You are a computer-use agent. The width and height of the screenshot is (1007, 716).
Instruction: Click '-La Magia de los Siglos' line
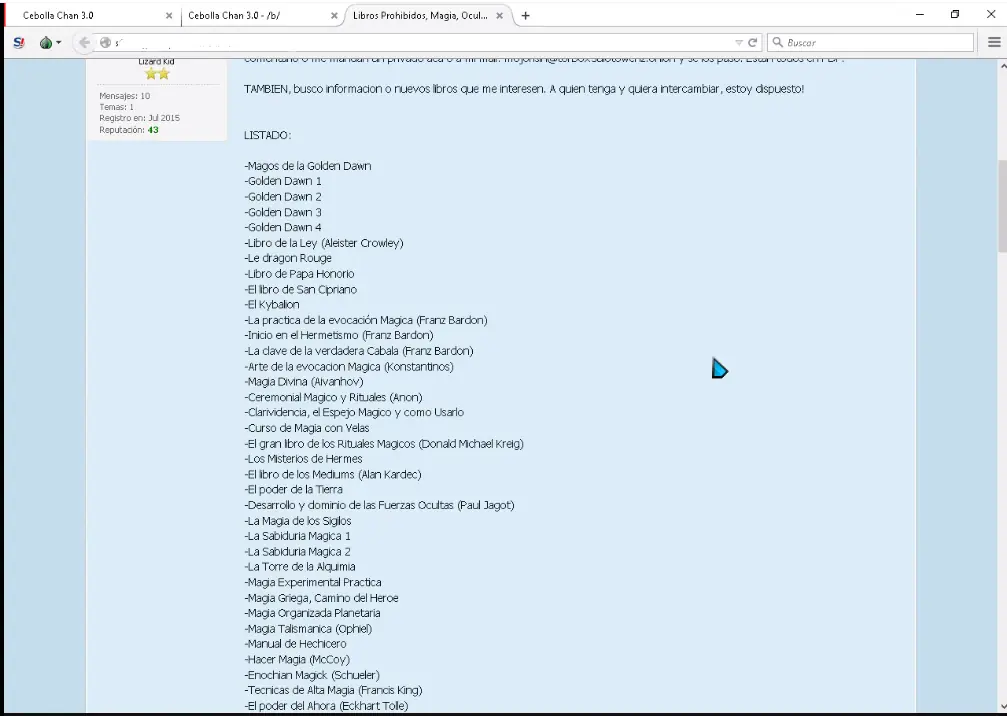pyautogui.click(x=298, y=521)
